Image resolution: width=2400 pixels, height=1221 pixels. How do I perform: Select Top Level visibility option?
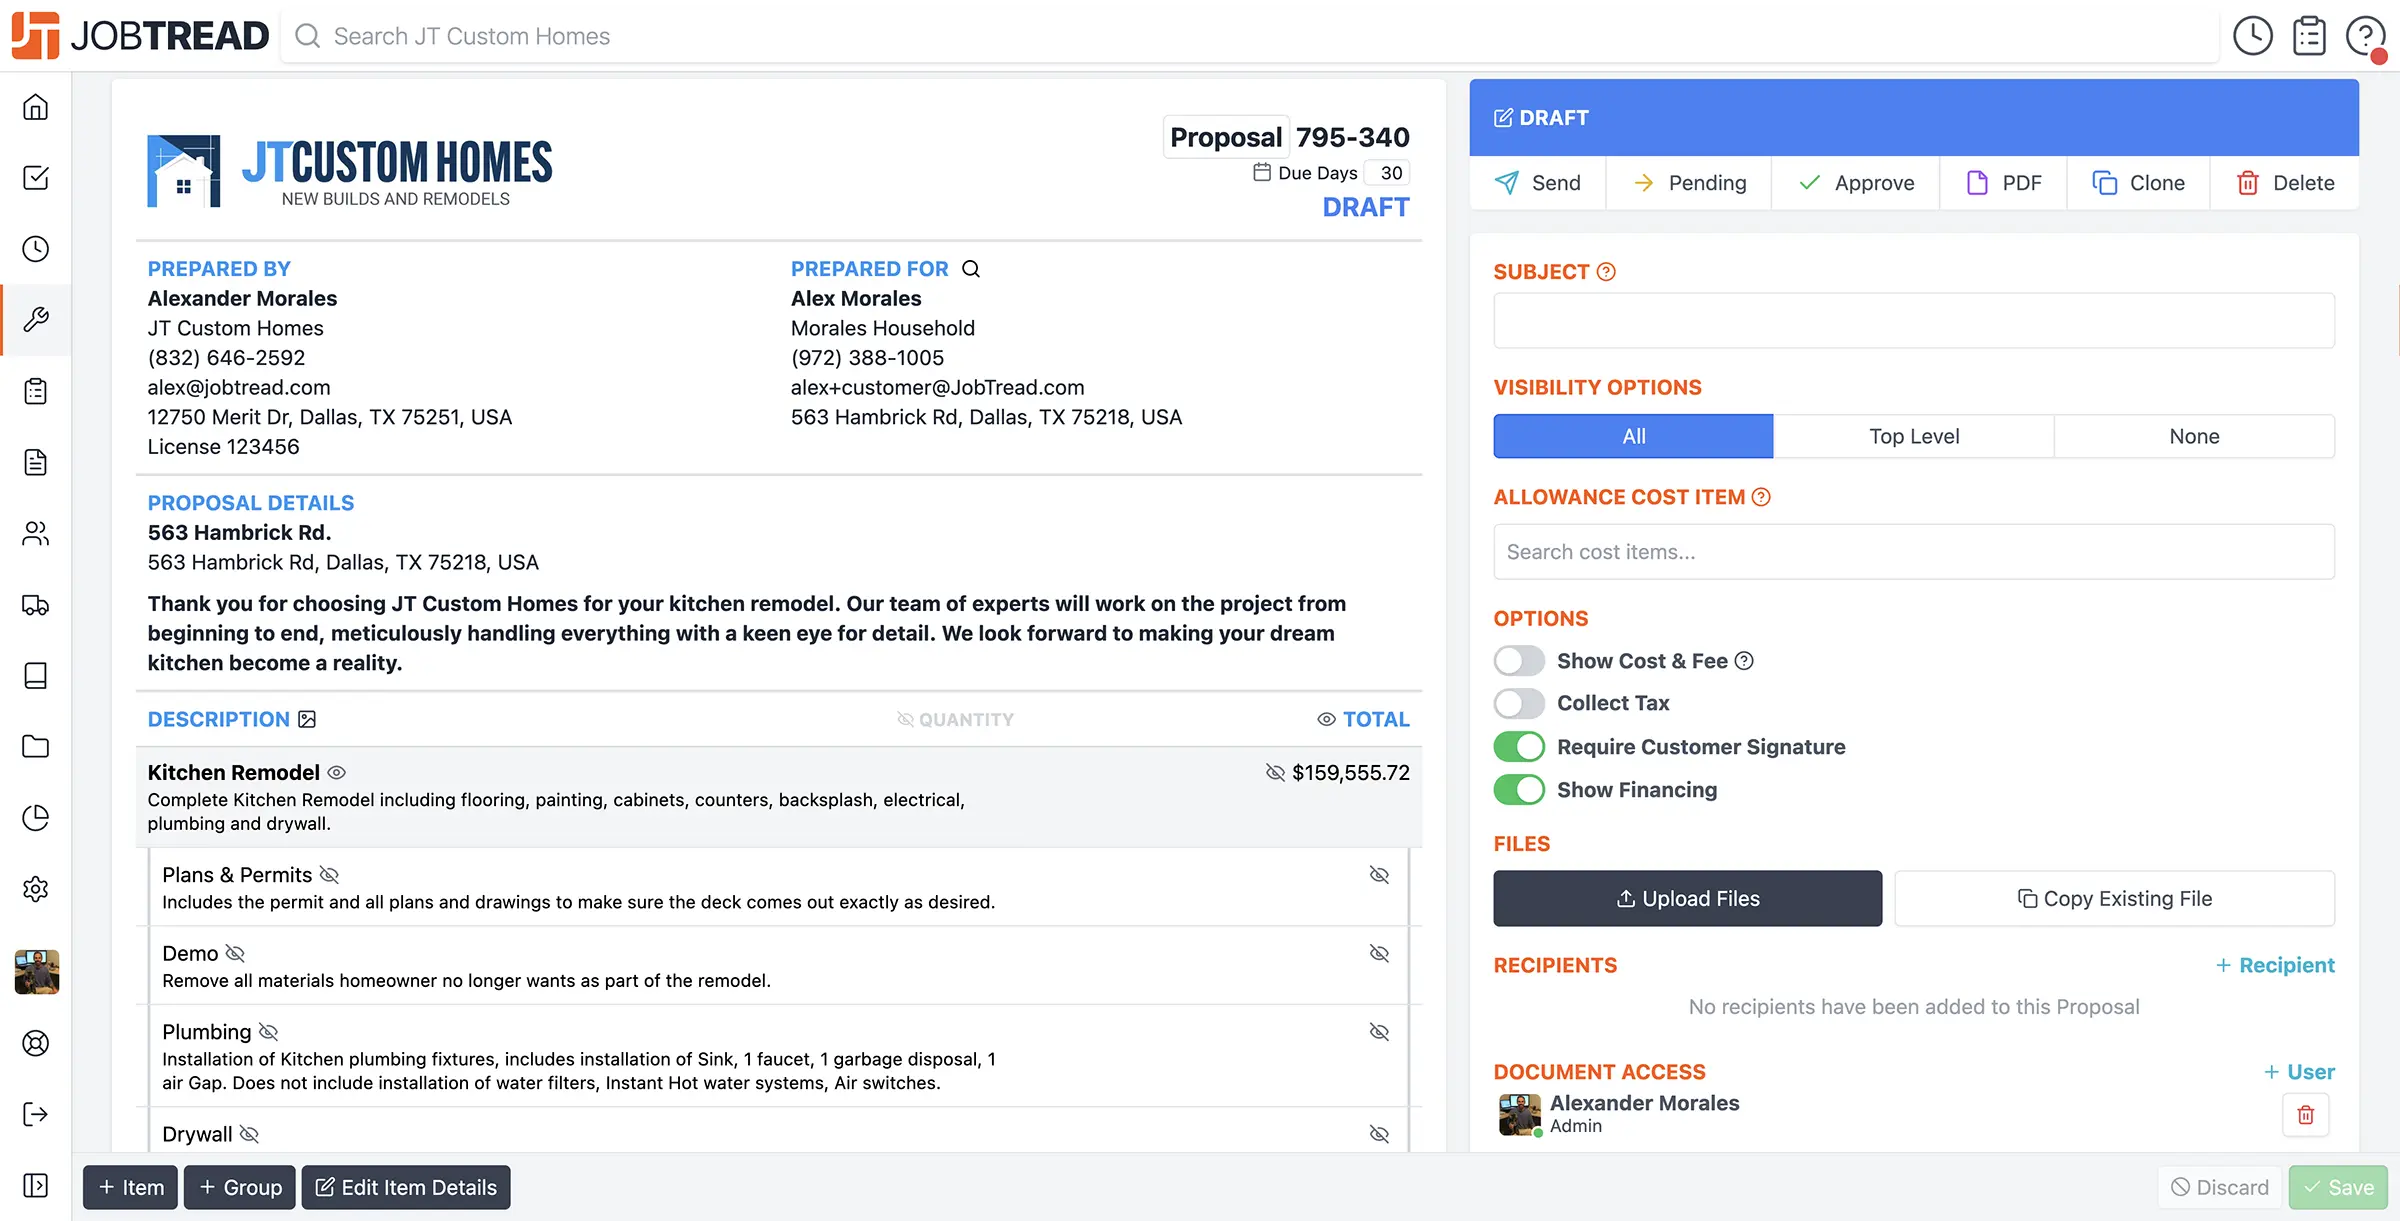tap(1913, 436)
